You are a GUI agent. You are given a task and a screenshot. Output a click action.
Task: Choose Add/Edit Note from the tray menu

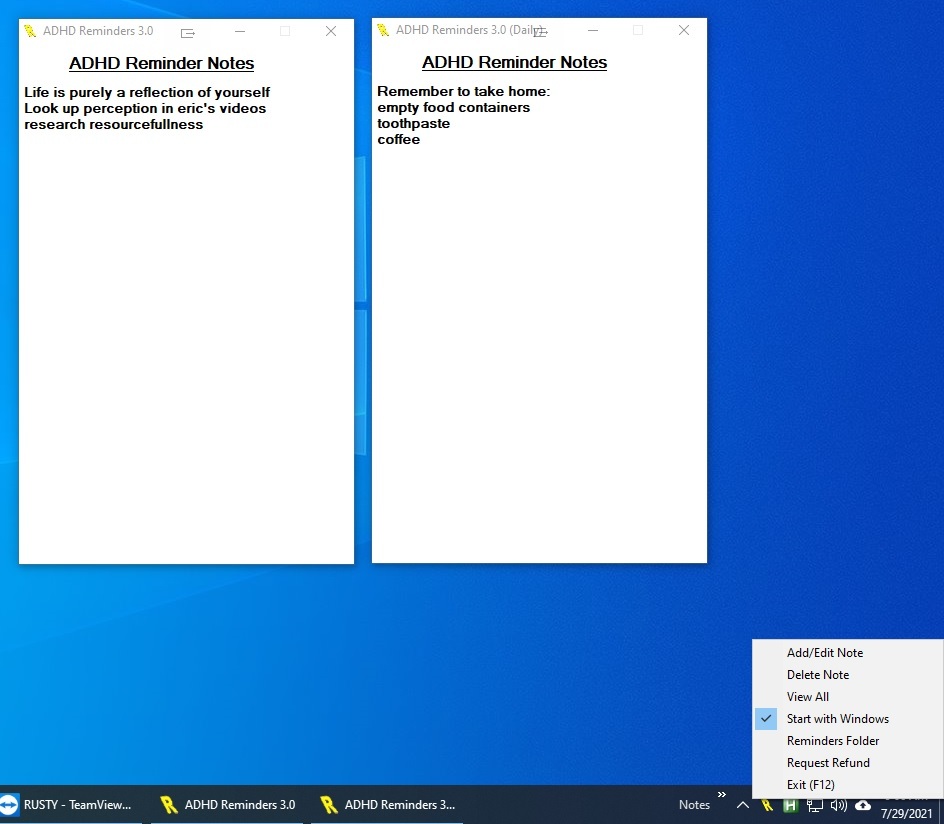click(847, 652)
